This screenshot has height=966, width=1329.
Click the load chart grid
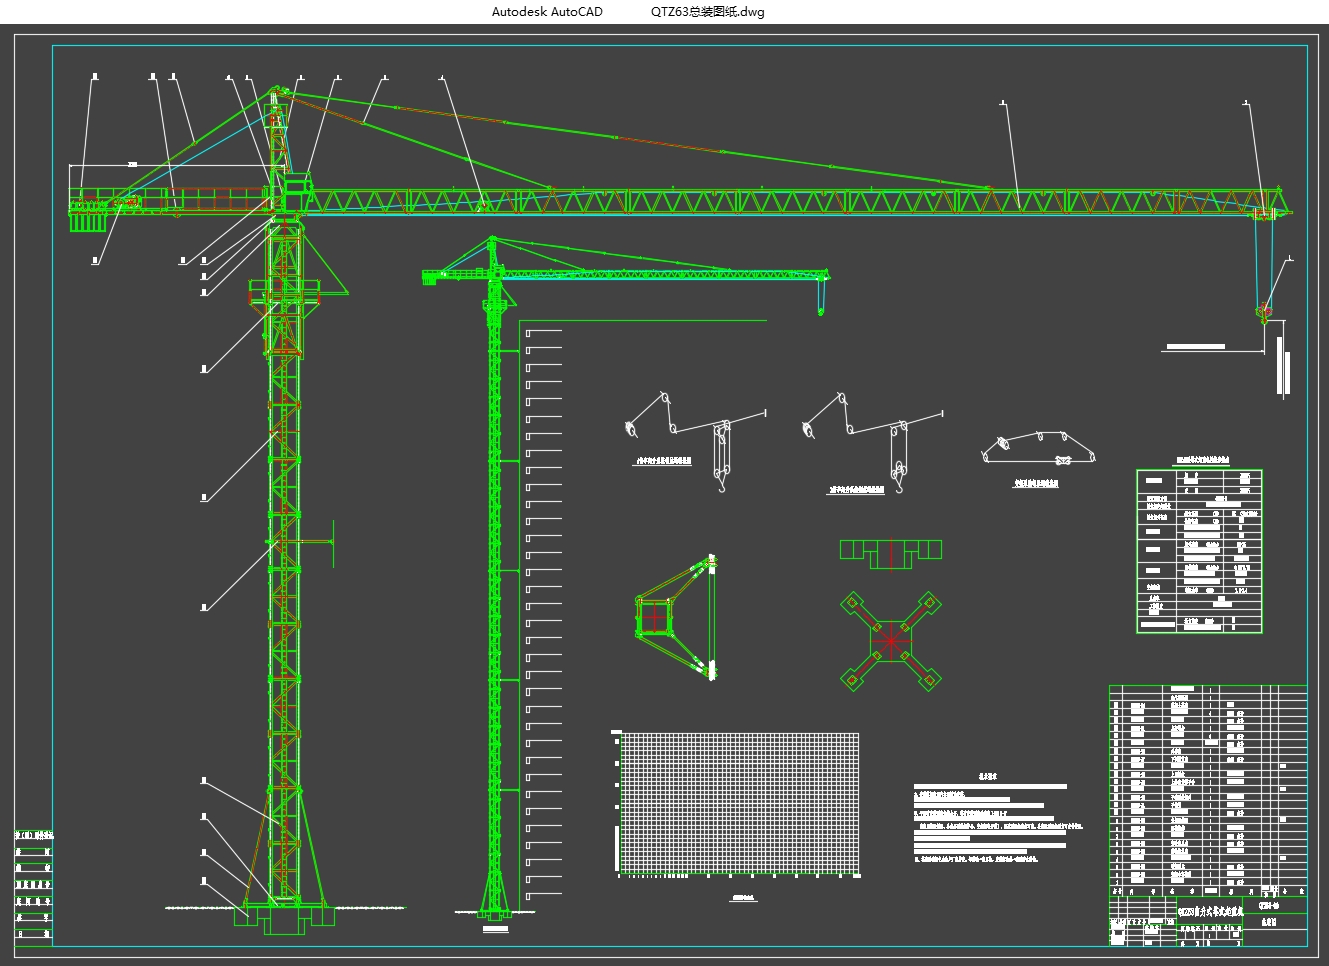[x=739, y=803]
